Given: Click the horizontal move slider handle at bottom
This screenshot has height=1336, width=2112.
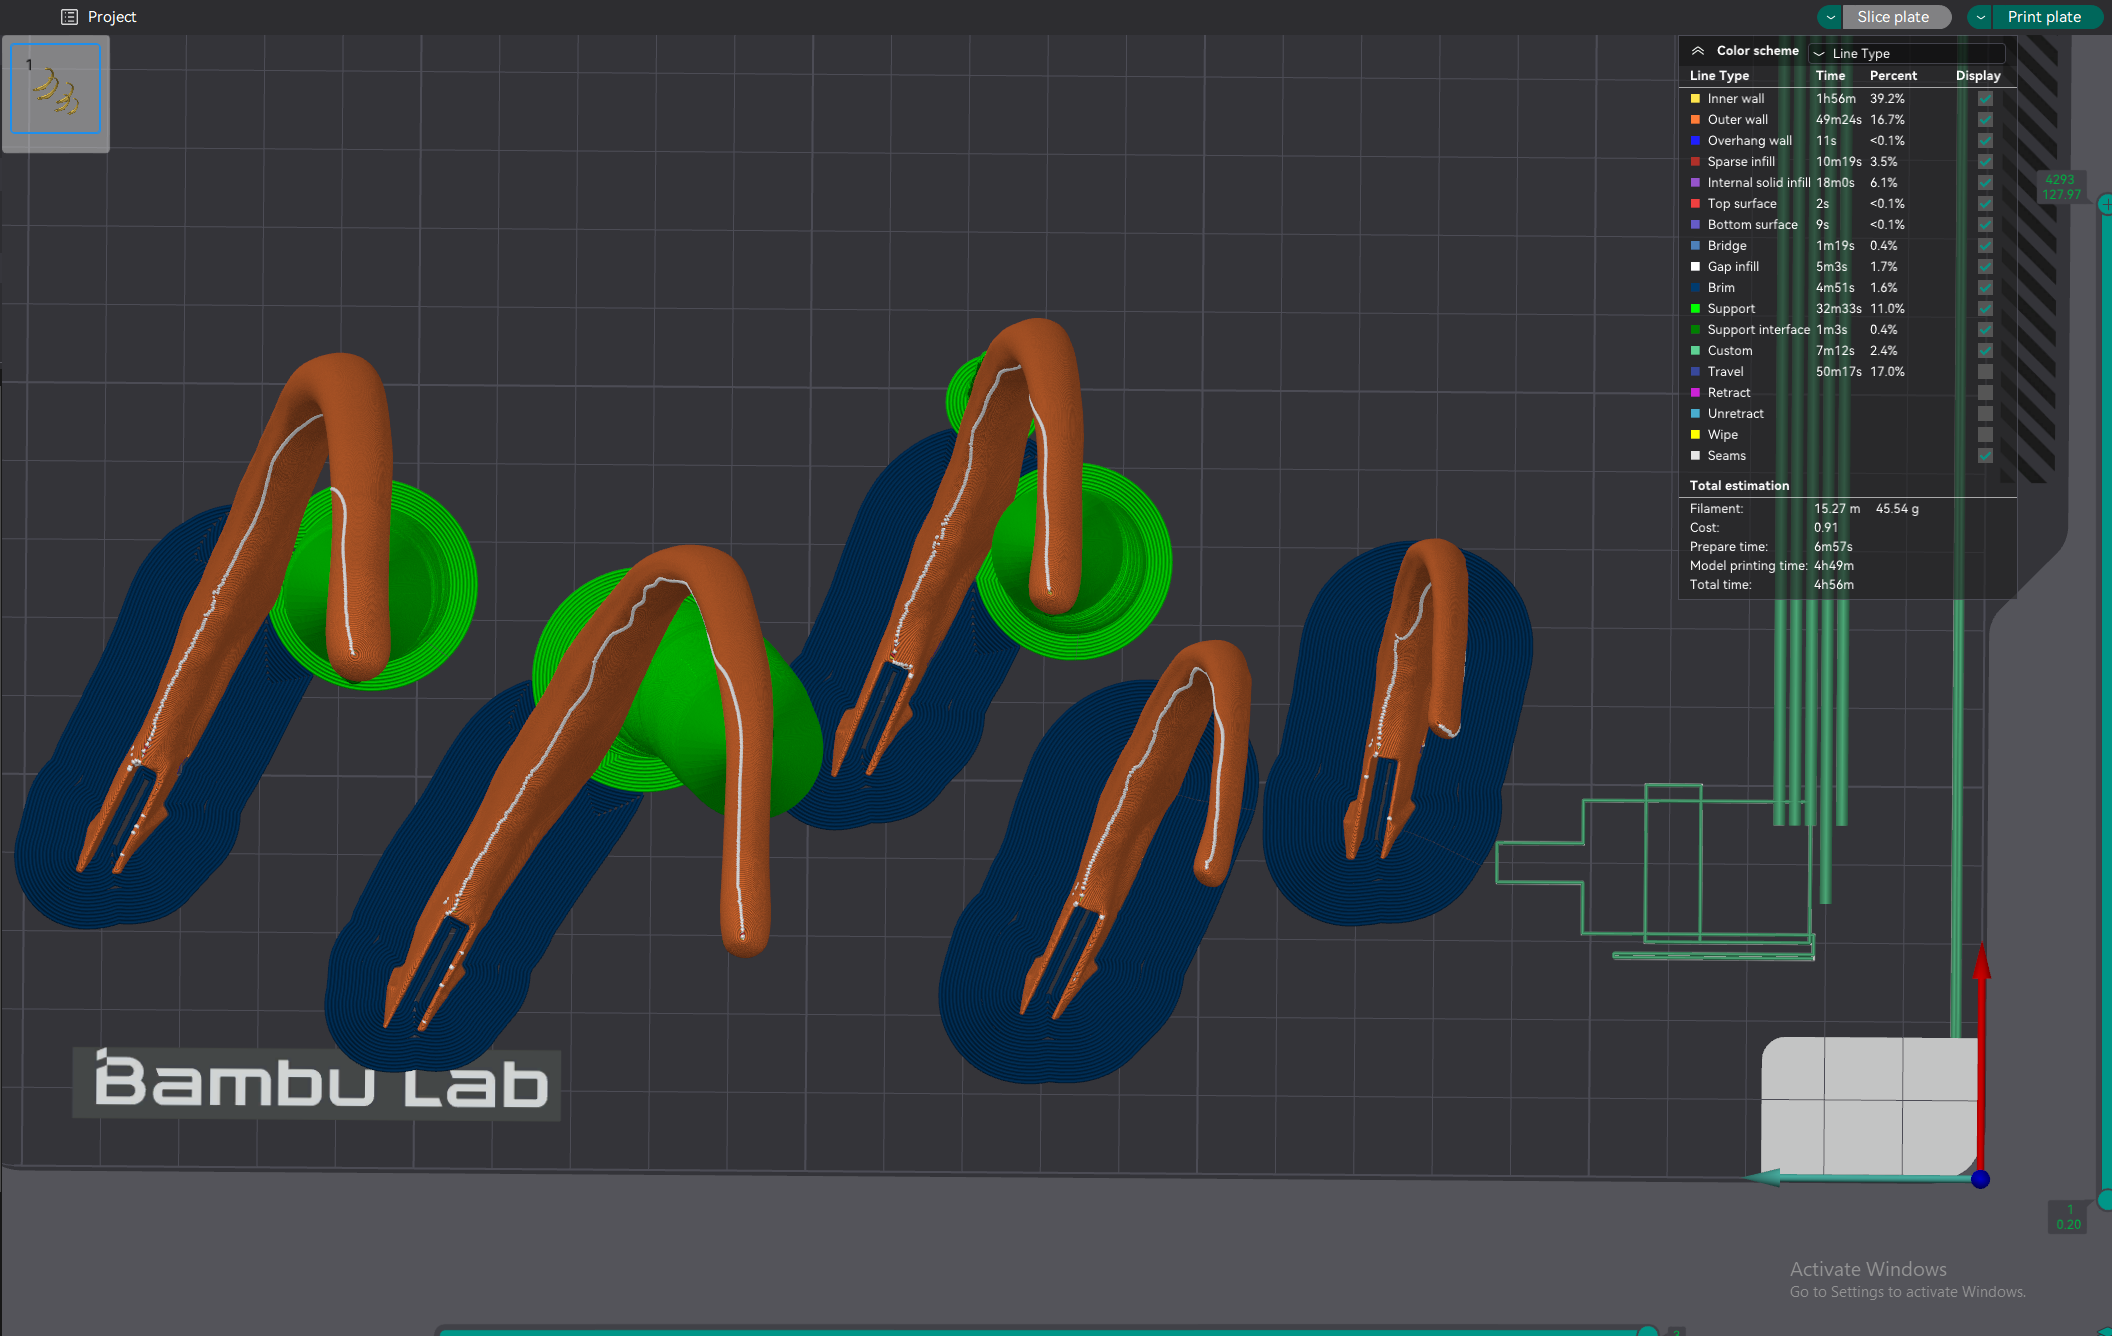Looking at the screenshot, I should [1647, 1330].
